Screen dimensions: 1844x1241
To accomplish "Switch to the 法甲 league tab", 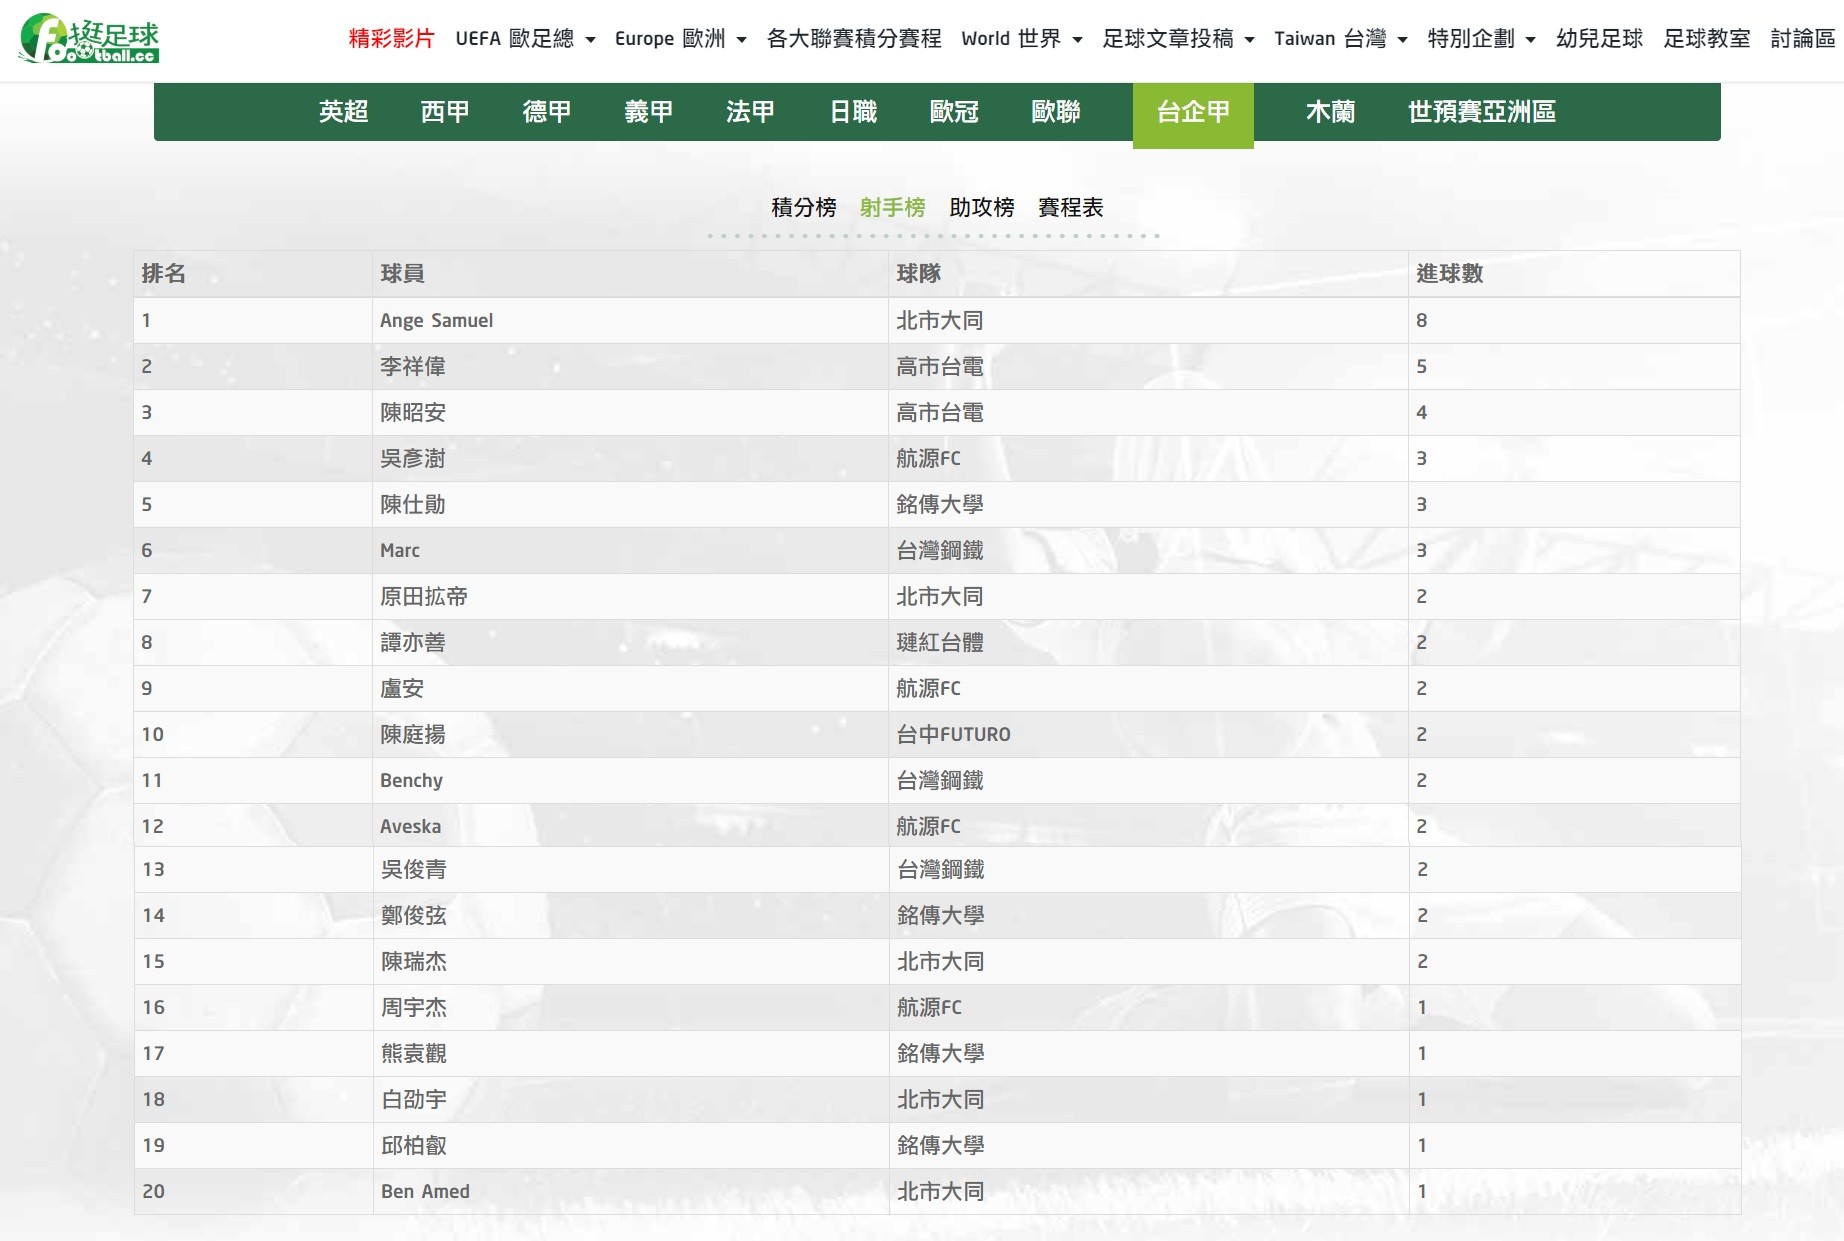I will coord(751,112).
